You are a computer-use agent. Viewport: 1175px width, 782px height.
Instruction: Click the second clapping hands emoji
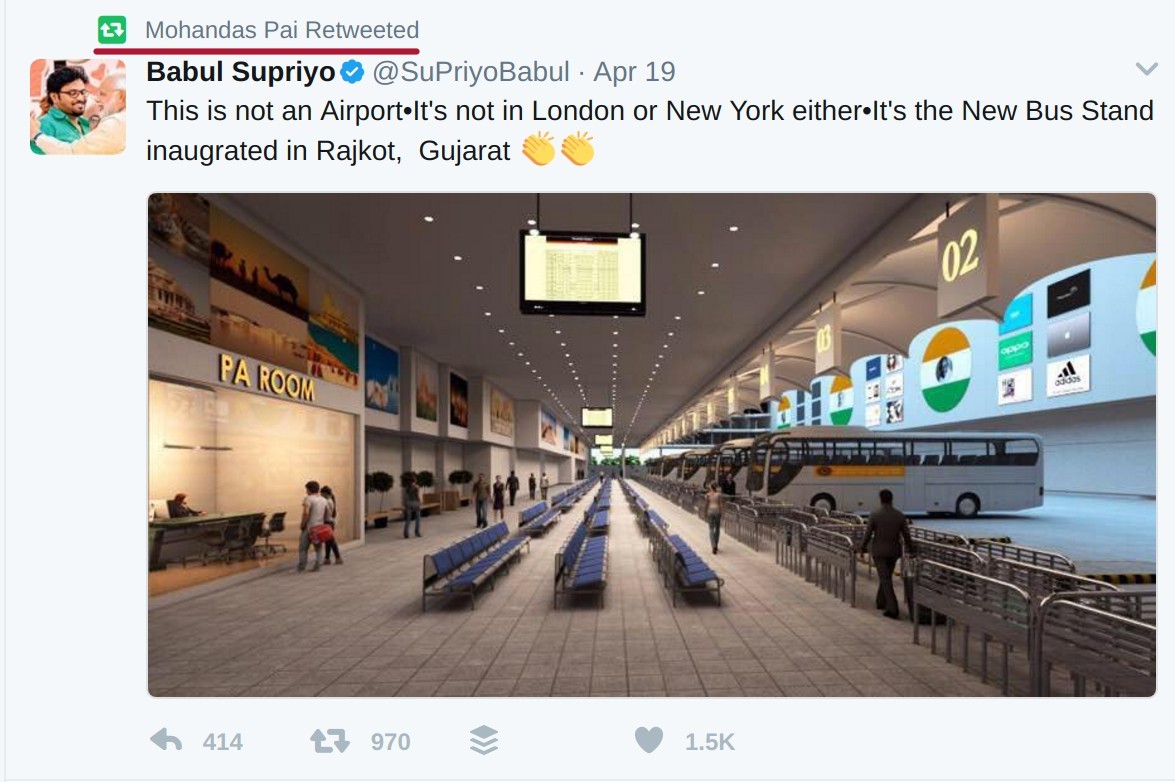(x=577, y=150)
